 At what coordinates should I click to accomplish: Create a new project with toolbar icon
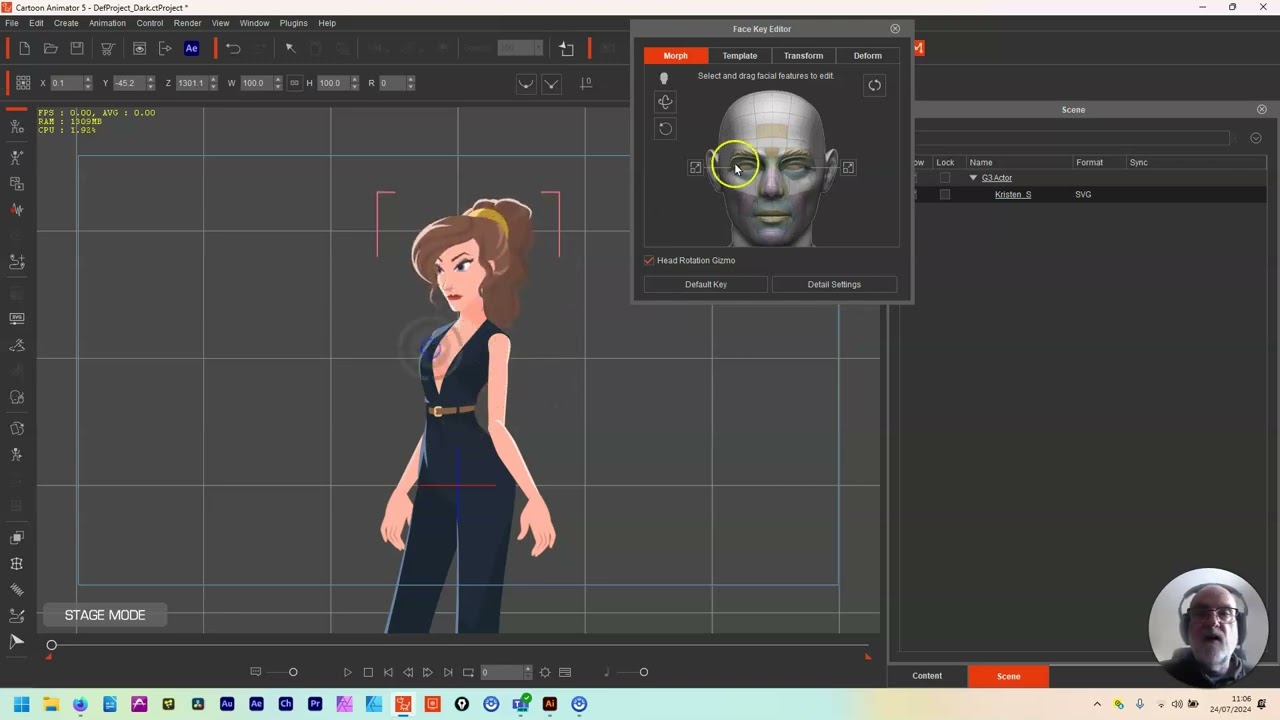tap(24, 48)
